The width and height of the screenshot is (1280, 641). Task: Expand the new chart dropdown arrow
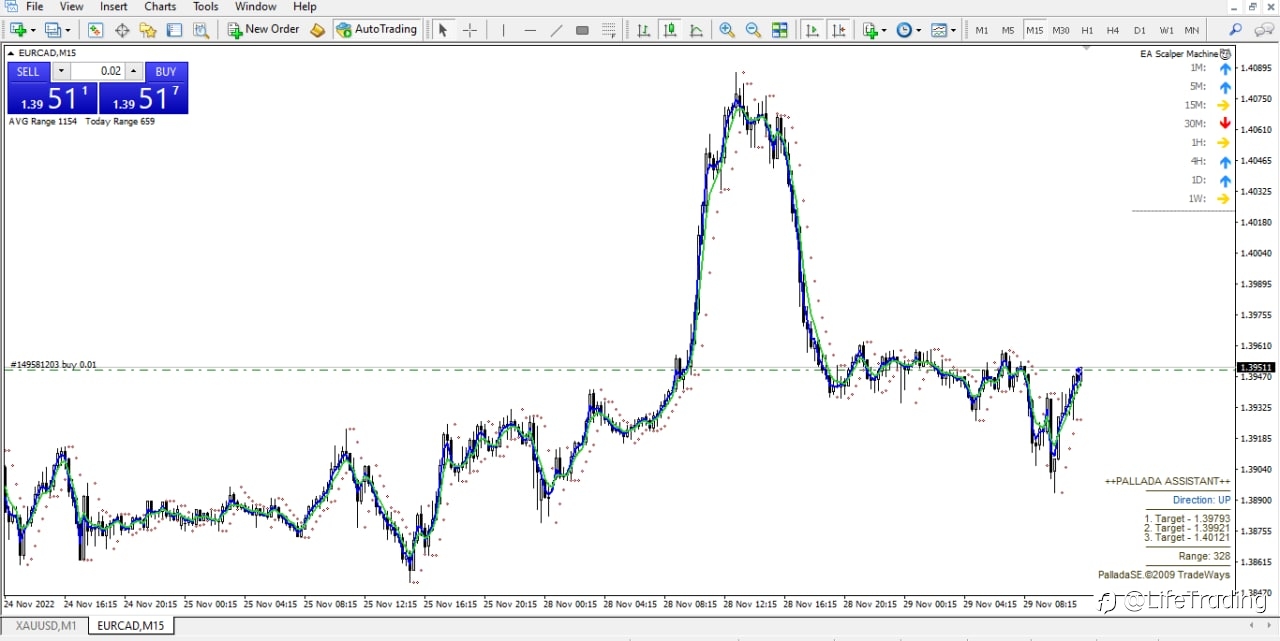click(33, 30)
